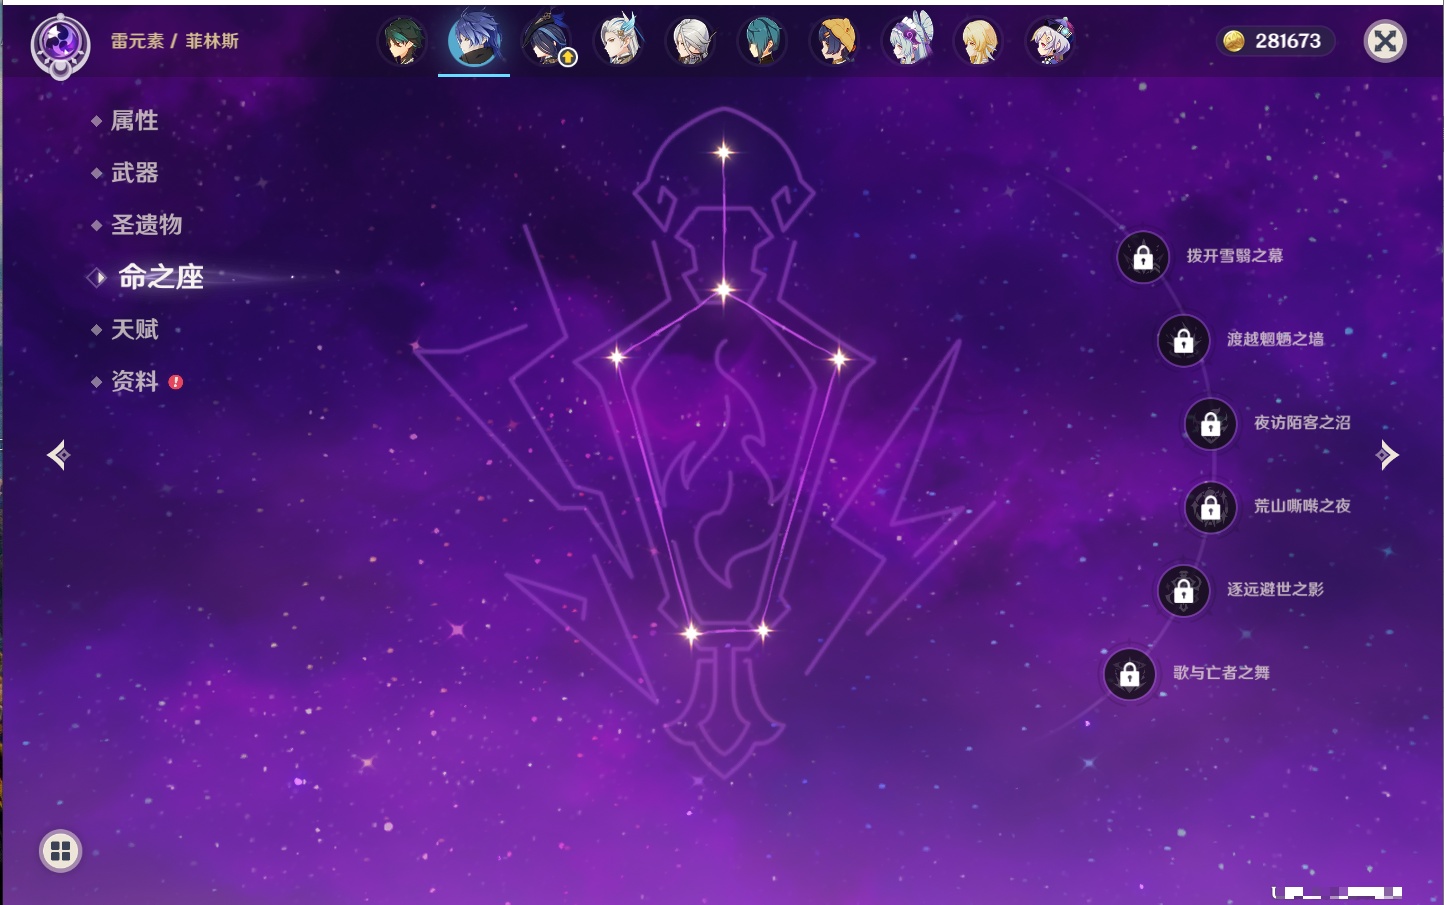Select the silver-haired character avatar

[691, 41]
